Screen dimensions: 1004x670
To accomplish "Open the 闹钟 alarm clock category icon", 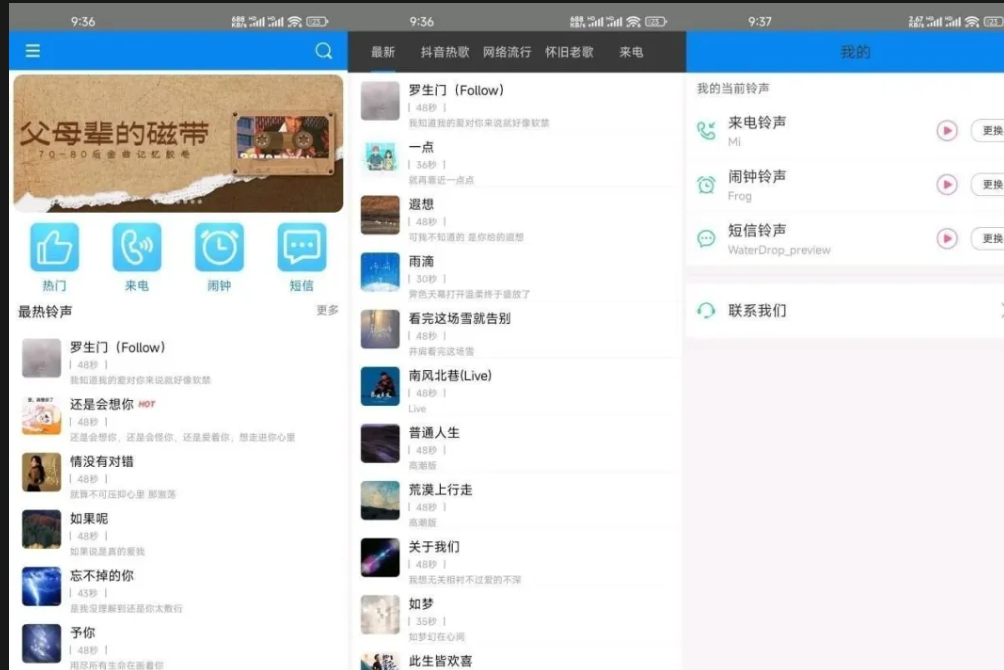I will tap(219, 247).
